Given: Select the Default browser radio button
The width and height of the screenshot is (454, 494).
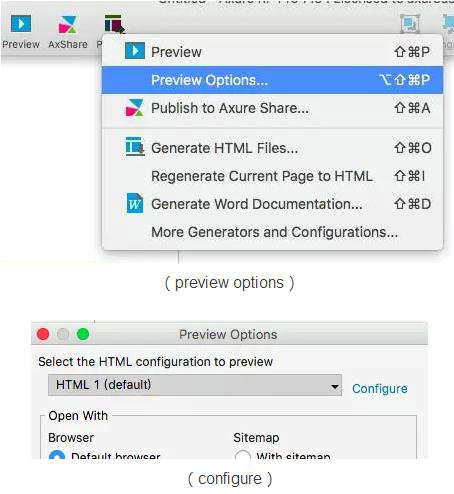Looking at the screenshot, I should coord(57,455).
